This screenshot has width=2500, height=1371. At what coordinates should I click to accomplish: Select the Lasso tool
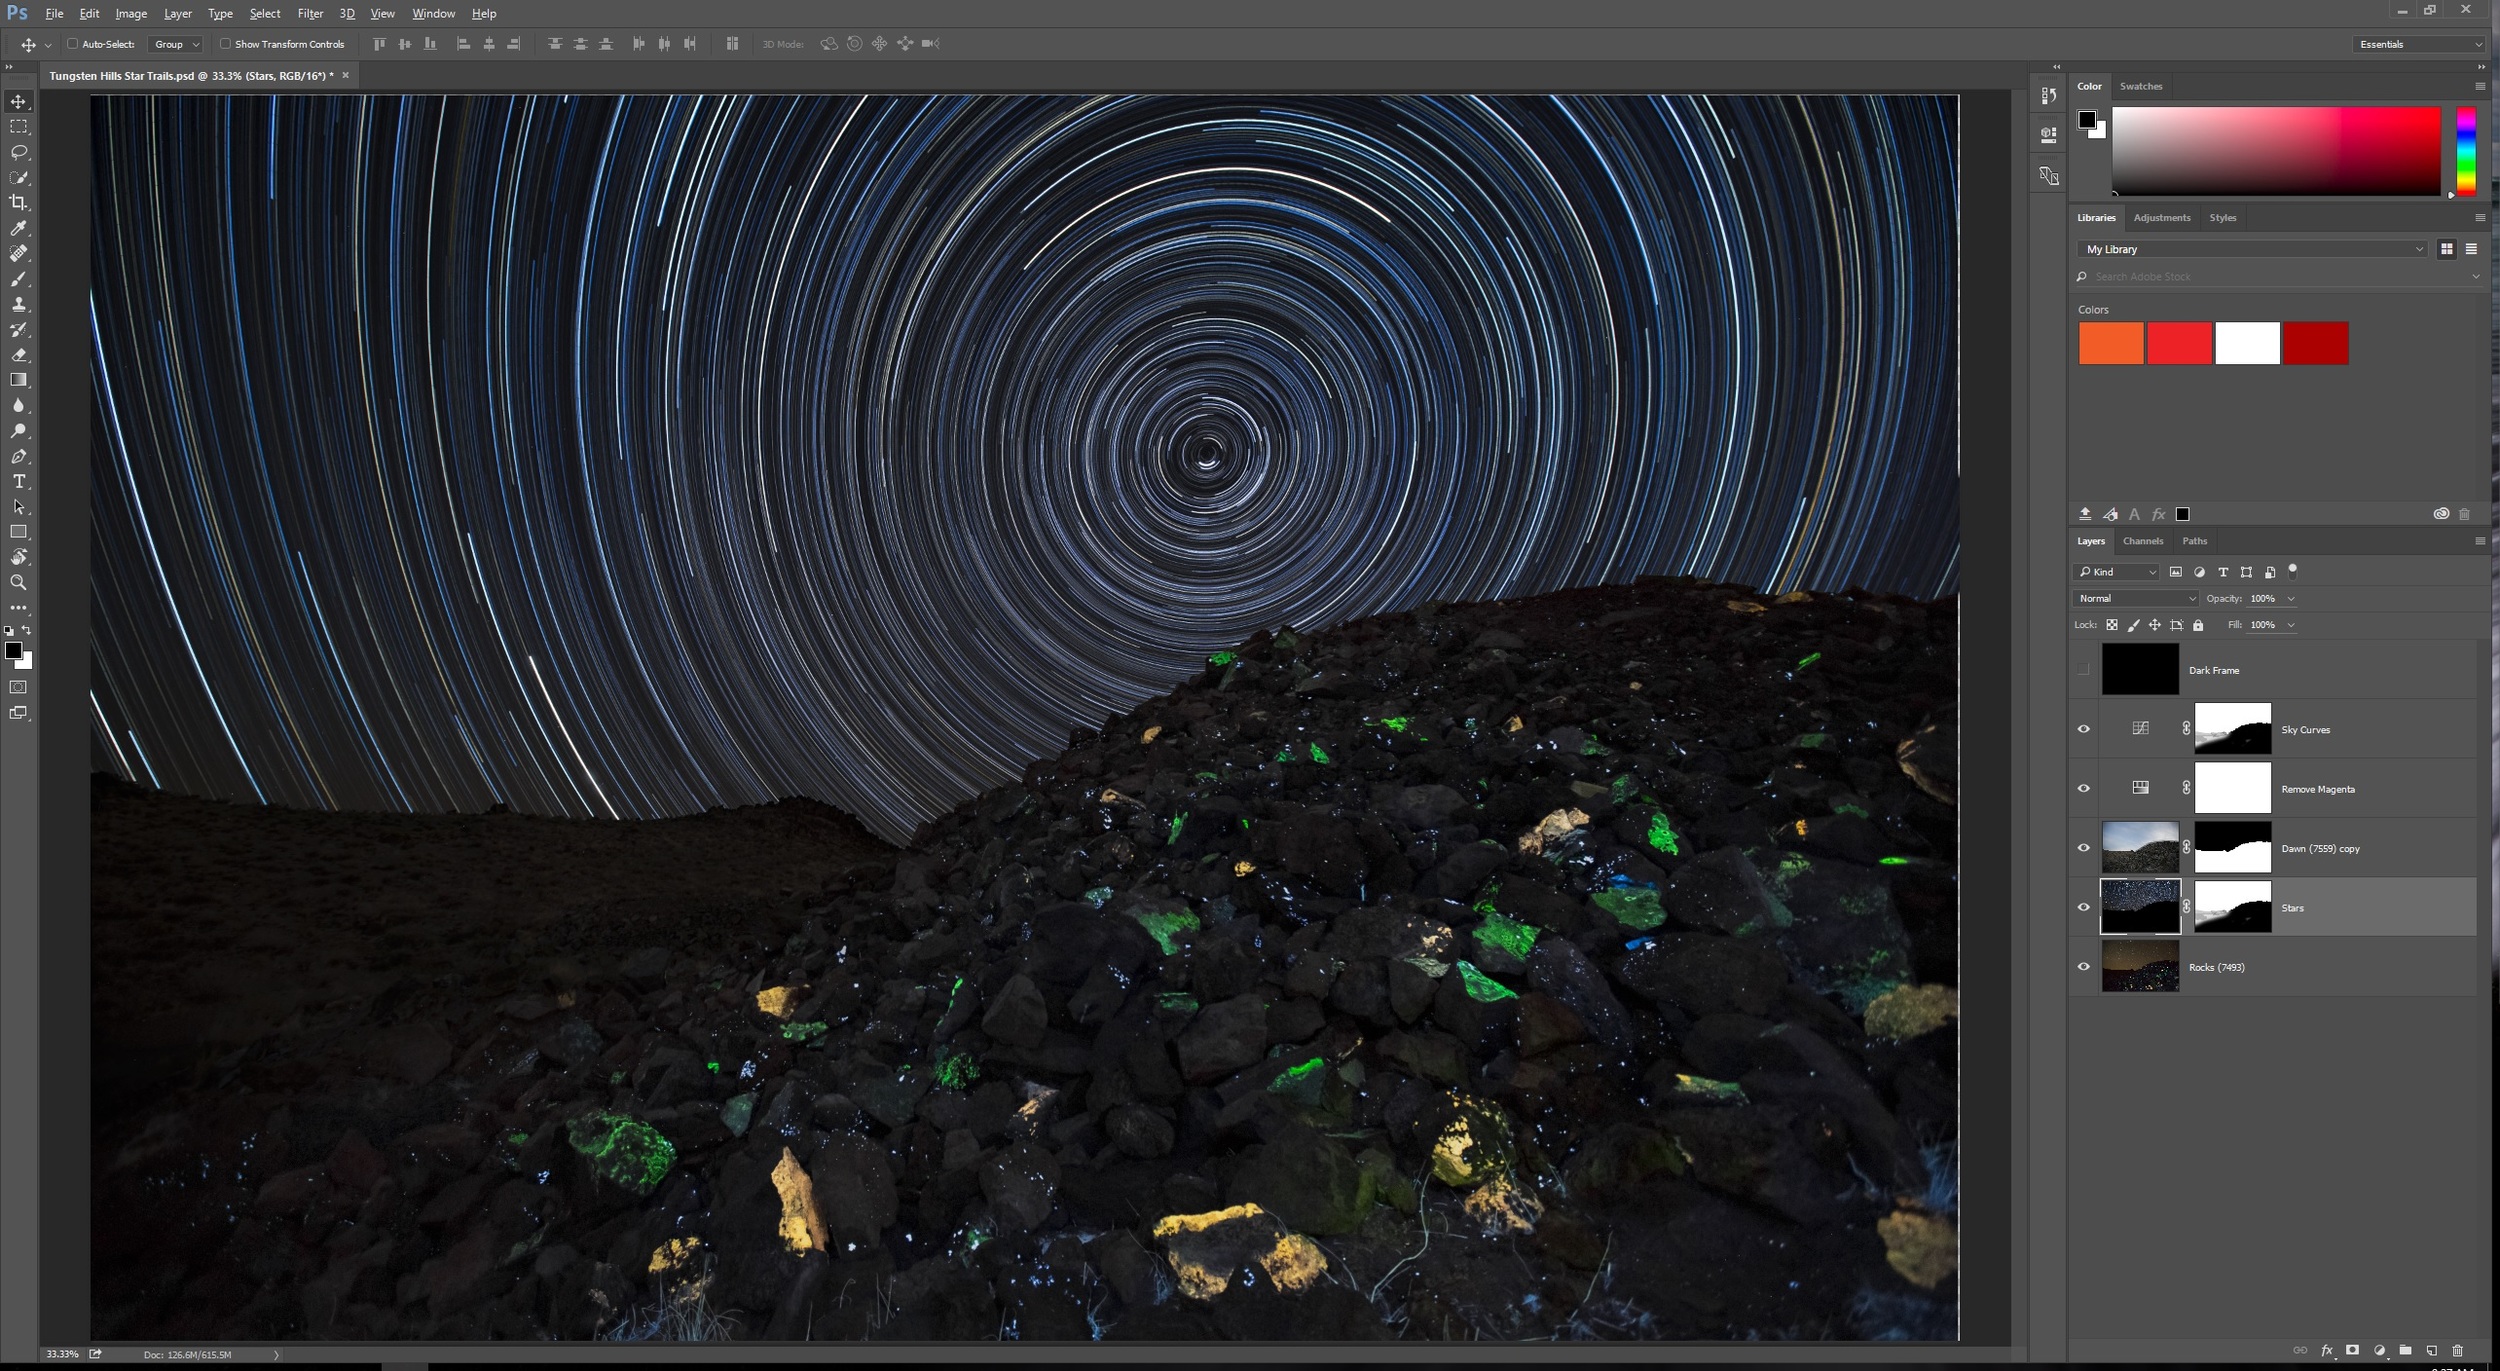[x=19, y=152]
